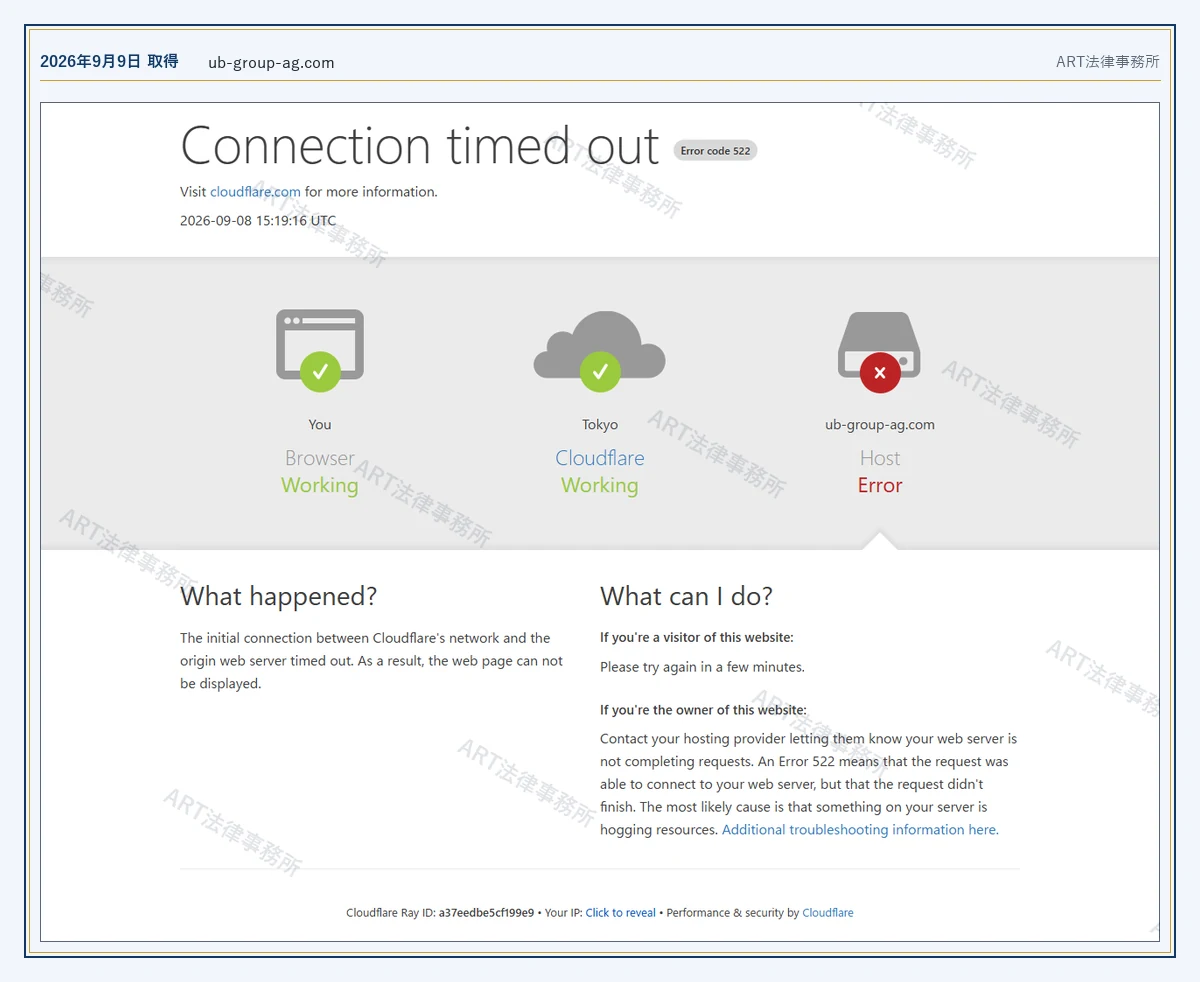Click the 2026年9月9日 取得 date label

click(109, 62)
